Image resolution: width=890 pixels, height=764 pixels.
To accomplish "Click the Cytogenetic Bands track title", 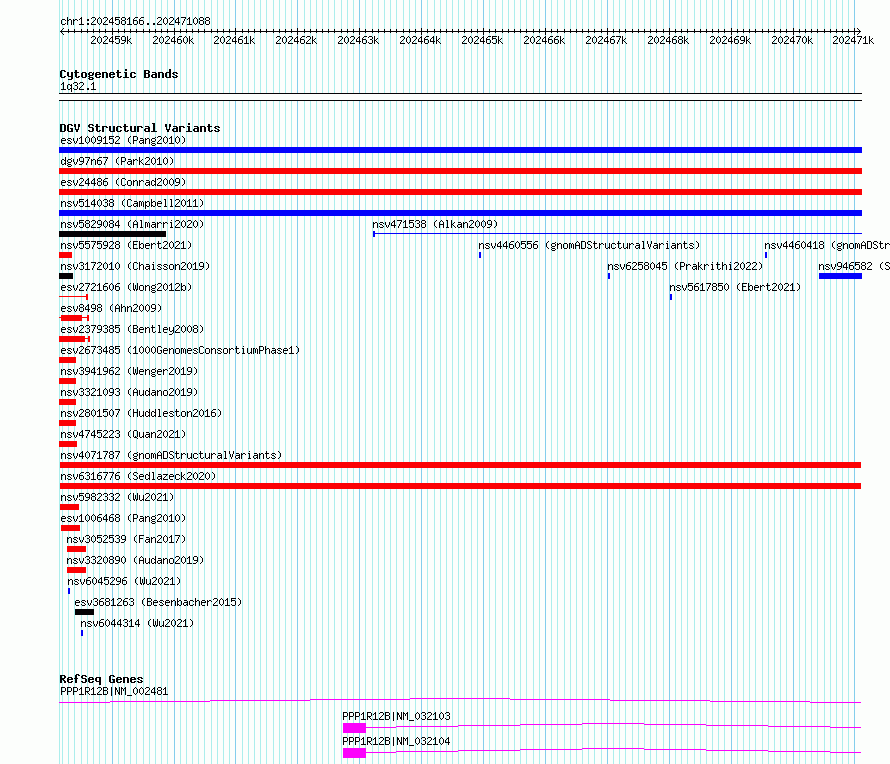I will tap(119, 74).
